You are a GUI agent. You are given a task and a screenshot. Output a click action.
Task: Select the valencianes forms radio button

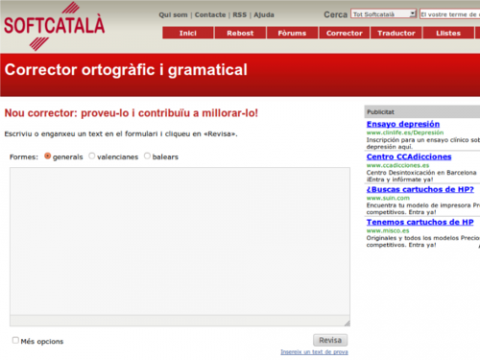tap(92, 156)
